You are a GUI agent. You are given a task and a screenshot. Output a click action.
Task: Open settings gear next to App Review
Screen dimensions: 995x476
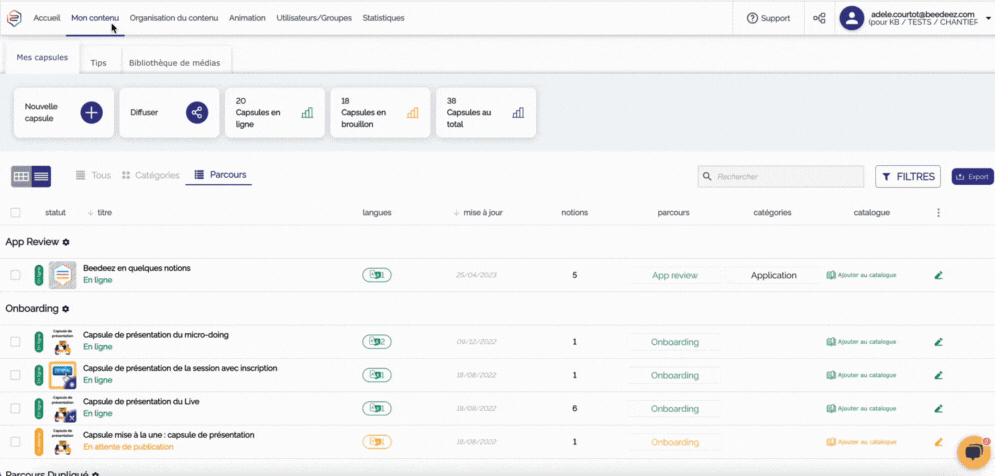(66, 242)
